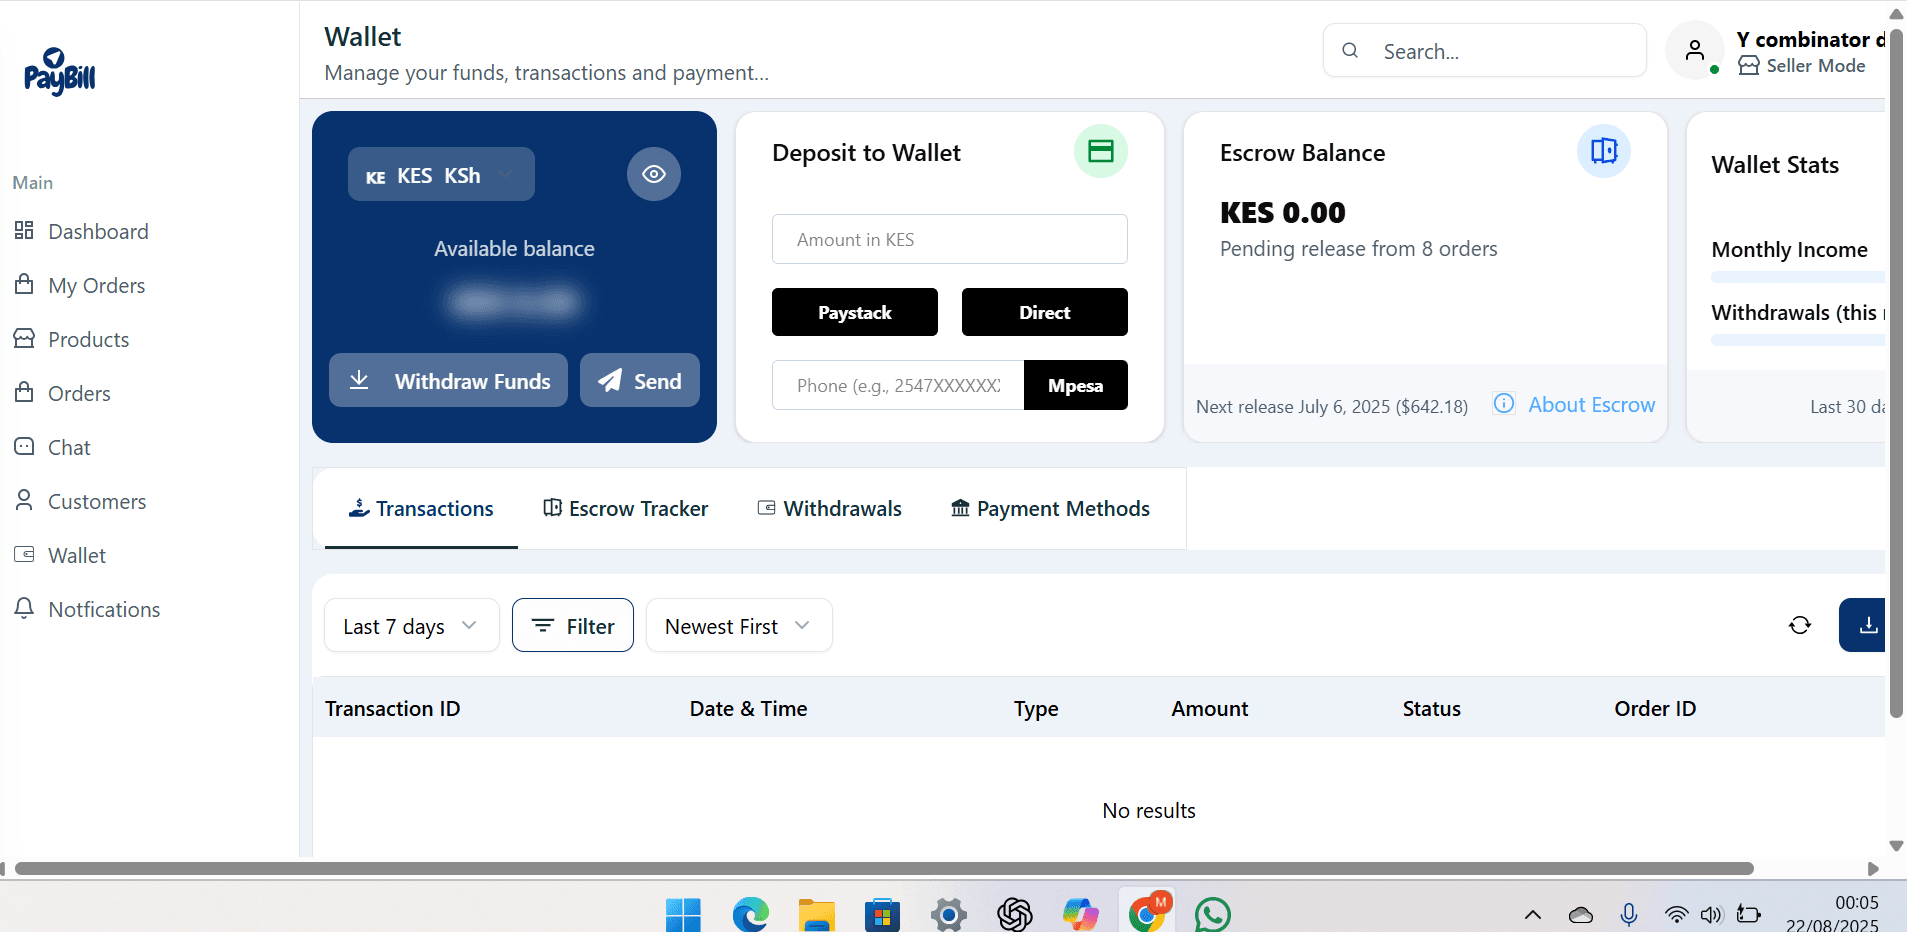Screen dimensions: 1907x932
Task: Click the Mpesa button
Action: point(1076,385)
